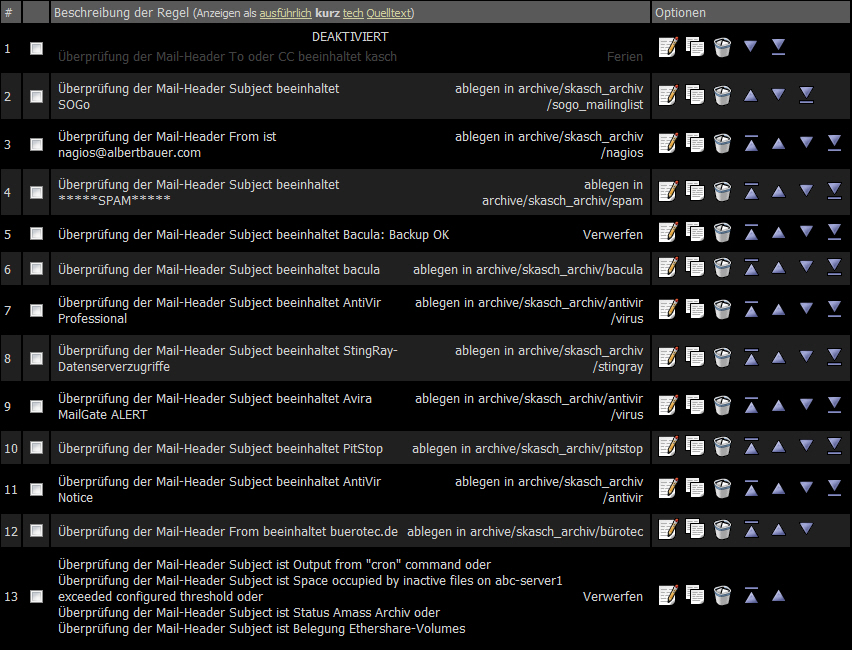This screenshot has width=852, height=650.
Task: Copy rule 12 buerotec.de rule
Action: [695, 529]
